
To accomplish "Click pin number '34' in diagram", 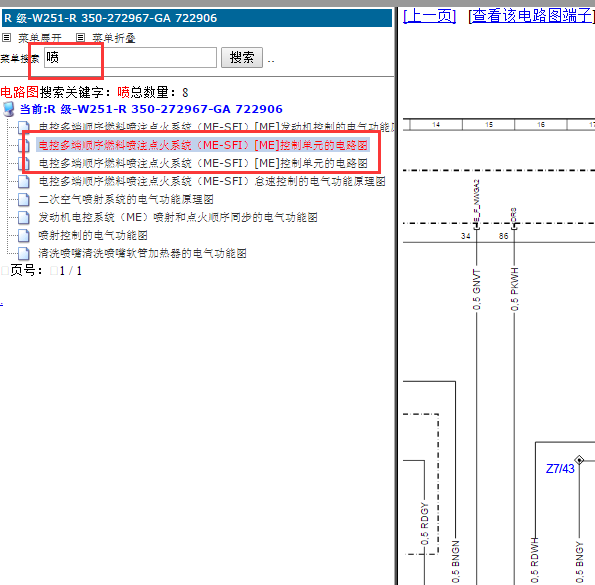I will pyautogui.click(x=466, y=236).
